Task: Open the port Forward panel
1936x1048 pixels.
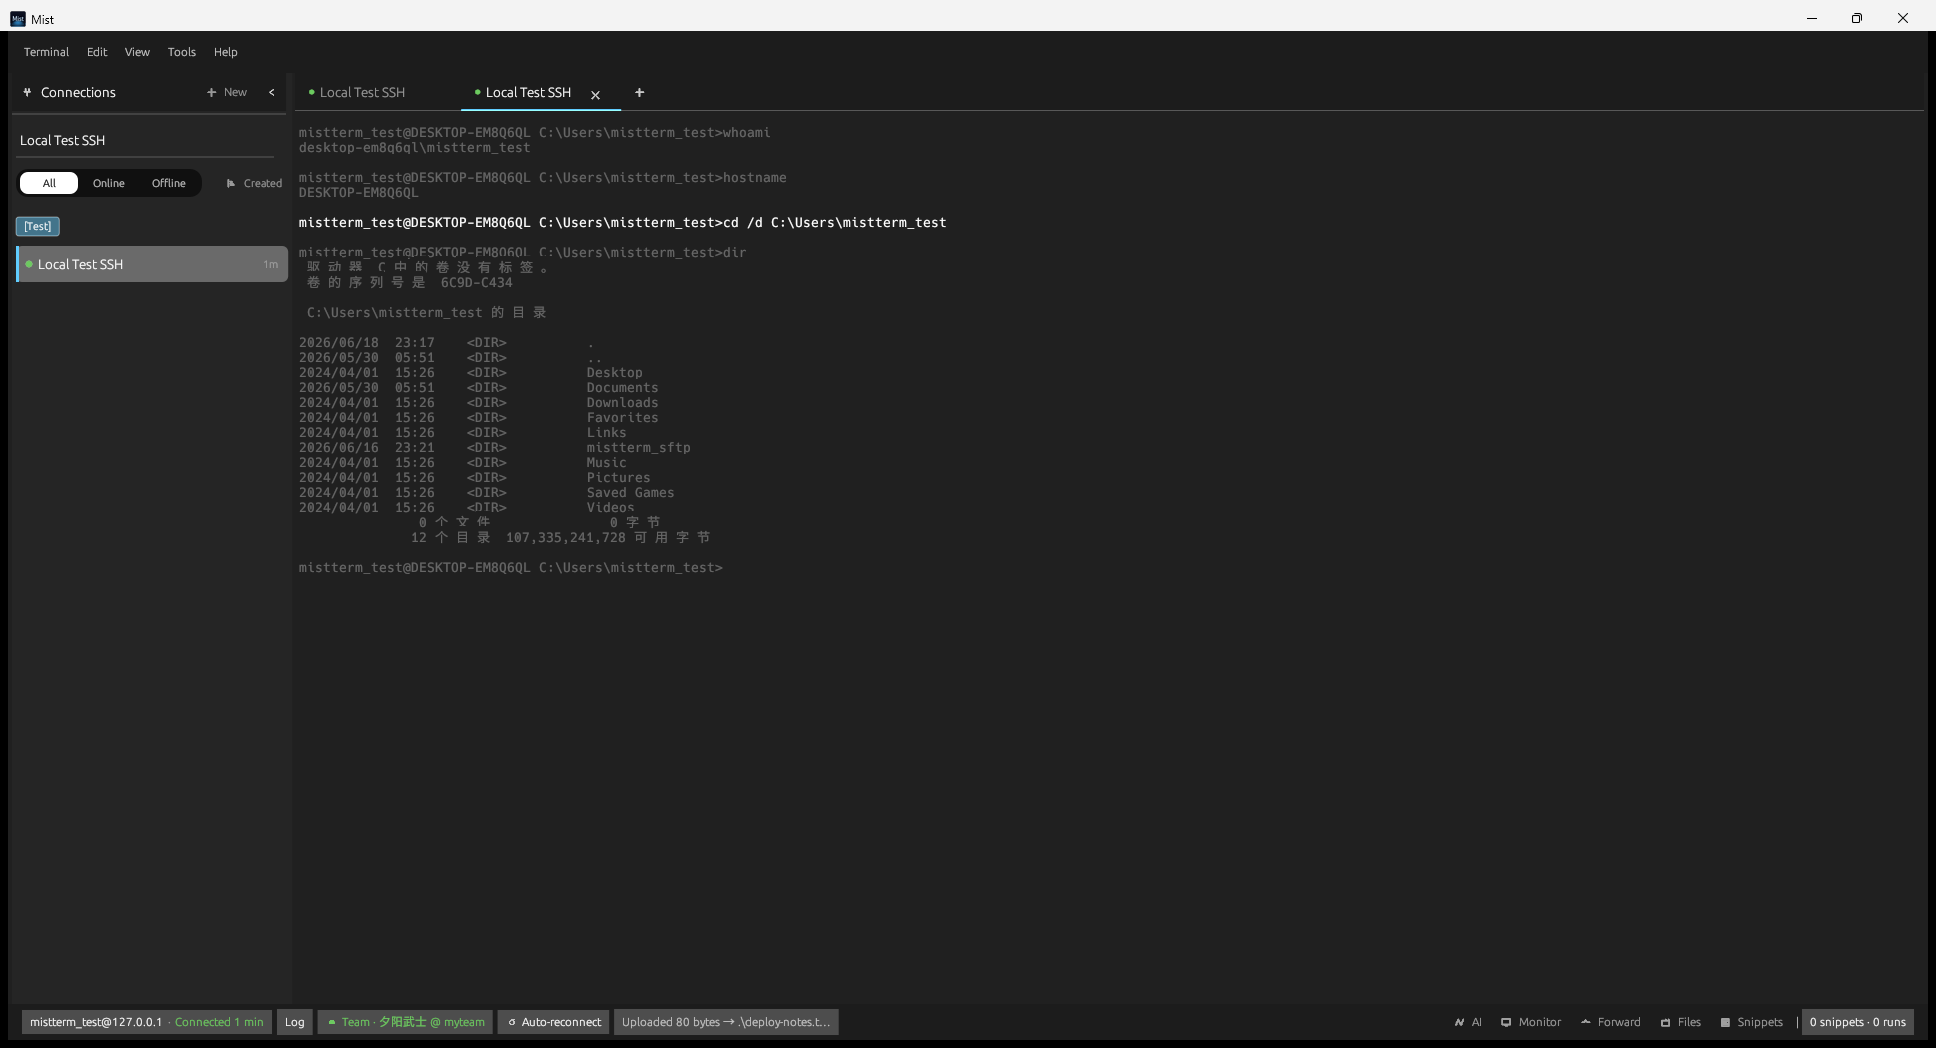Action: [1611, 1022]
